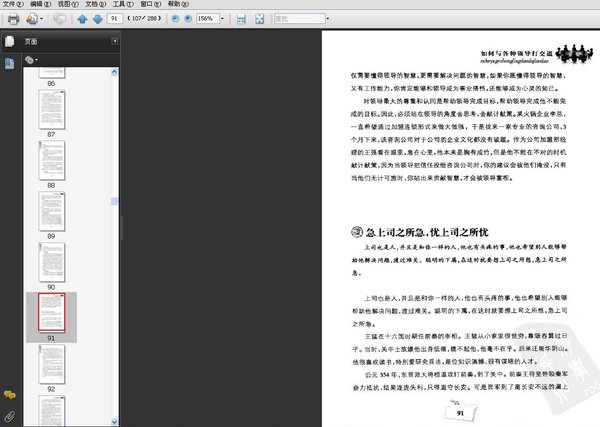The width and height of the screenshot is (600, 427).
Task: Select page 87 thumbnail
Action: (x=52, y=109)
